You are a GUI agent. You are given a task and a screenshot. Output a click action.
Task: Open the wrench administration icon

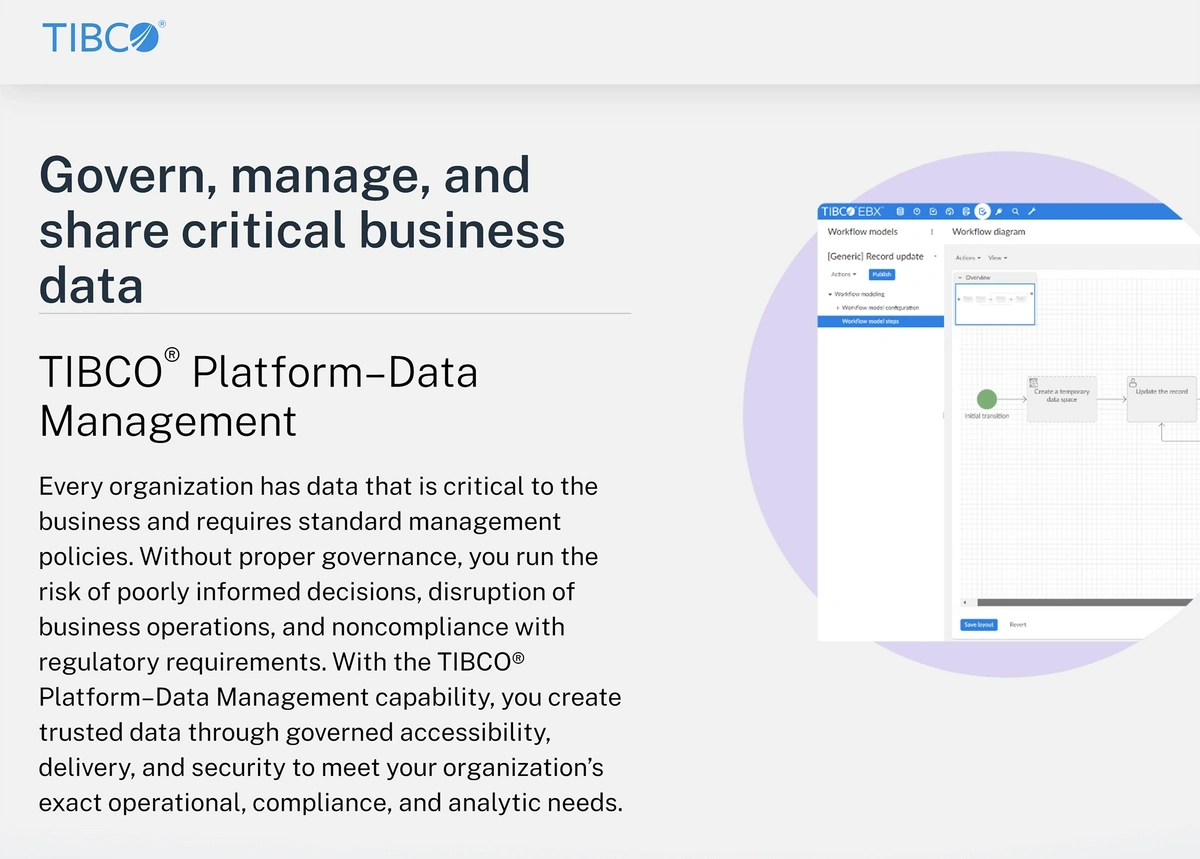coord(1032,211)
